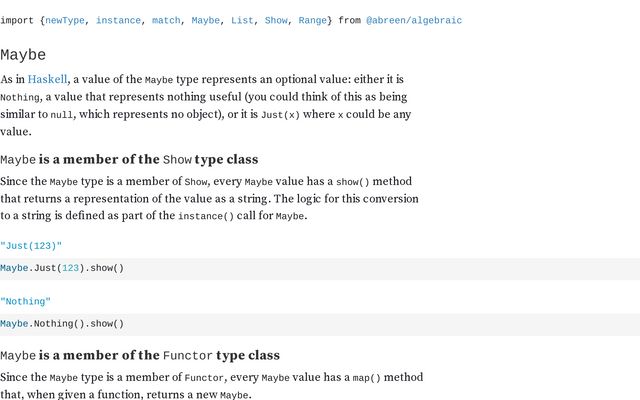640x400 pixels.
Task: Click the "Nothing" output value
Action: 25,302
